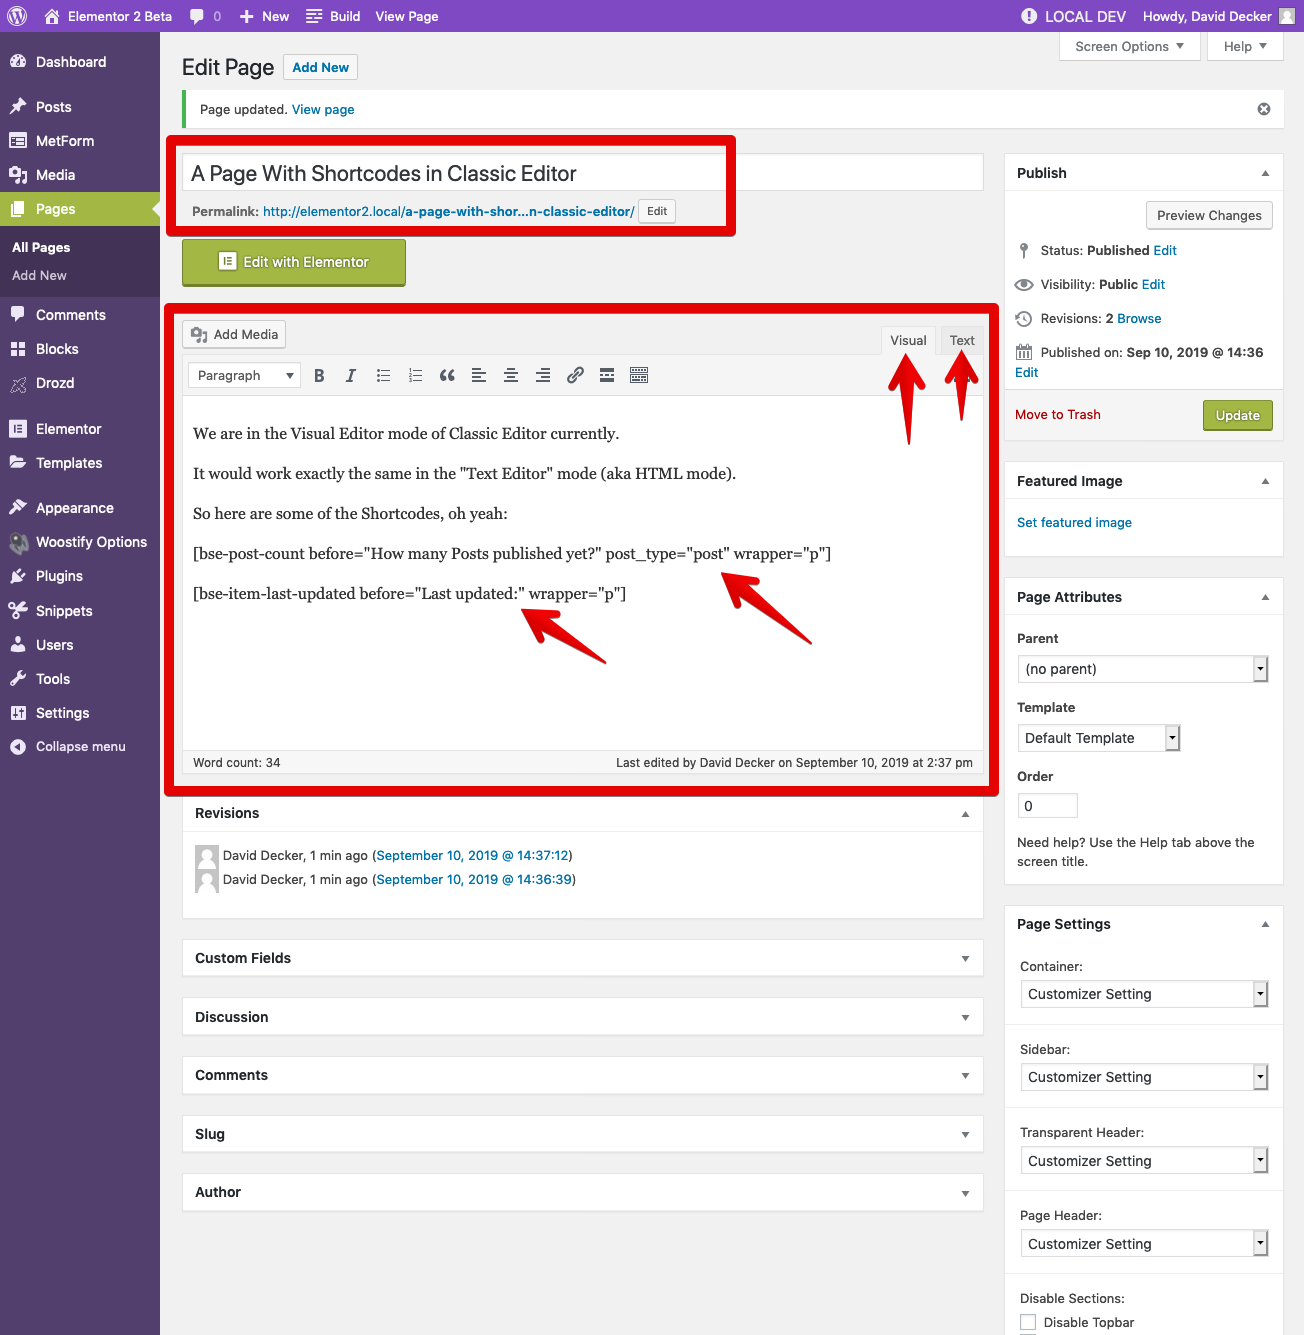Check the Disable Topbar checkbox

pyautogui.click(x=1028, y=1323)
